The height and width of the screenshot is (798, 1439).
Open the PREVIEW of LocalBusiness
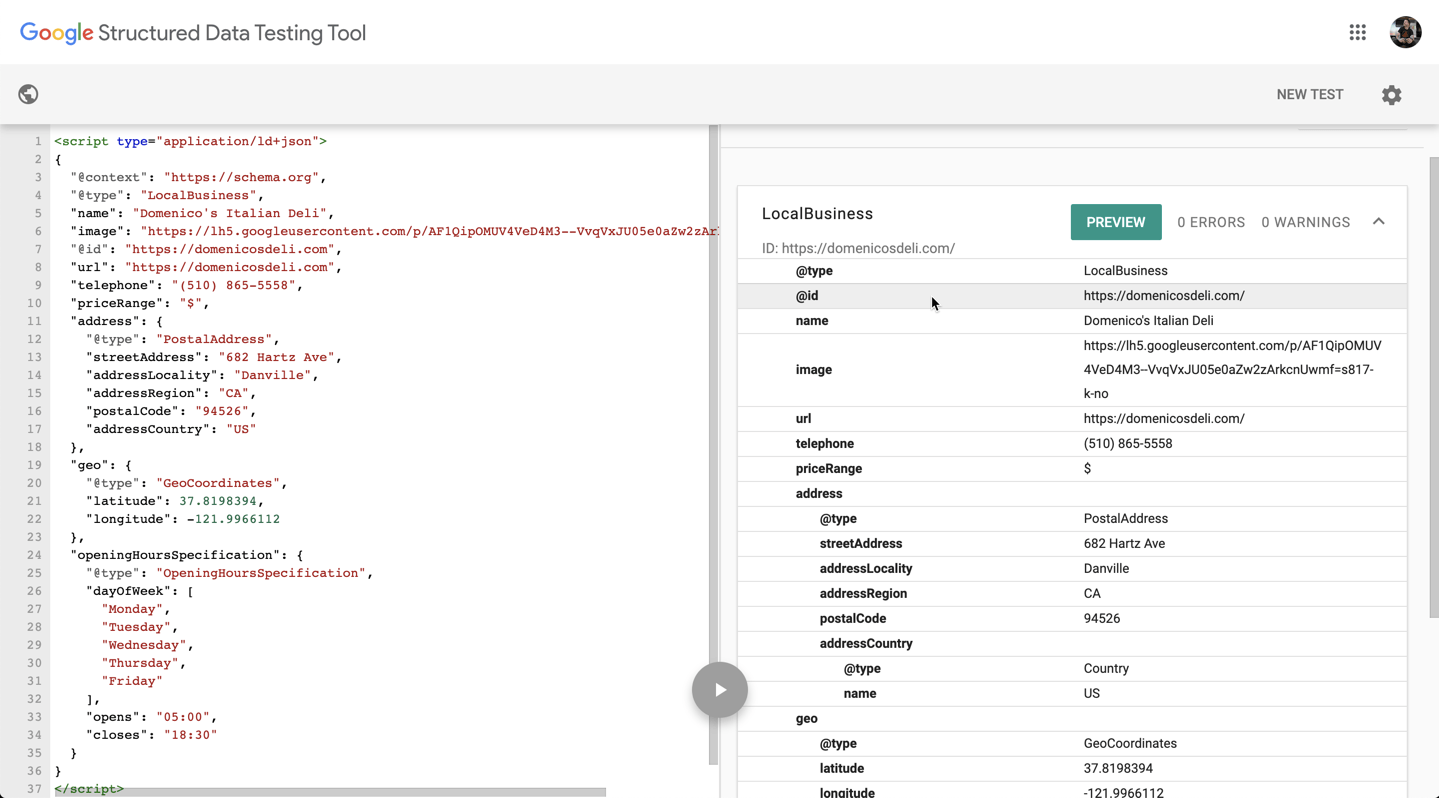pyautogui.click(x=1116, y=222)
